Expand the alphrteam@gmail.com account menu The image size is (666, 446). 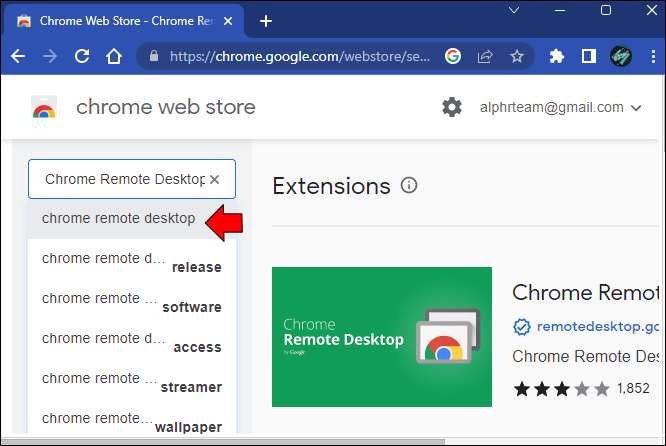pos(560,107)
